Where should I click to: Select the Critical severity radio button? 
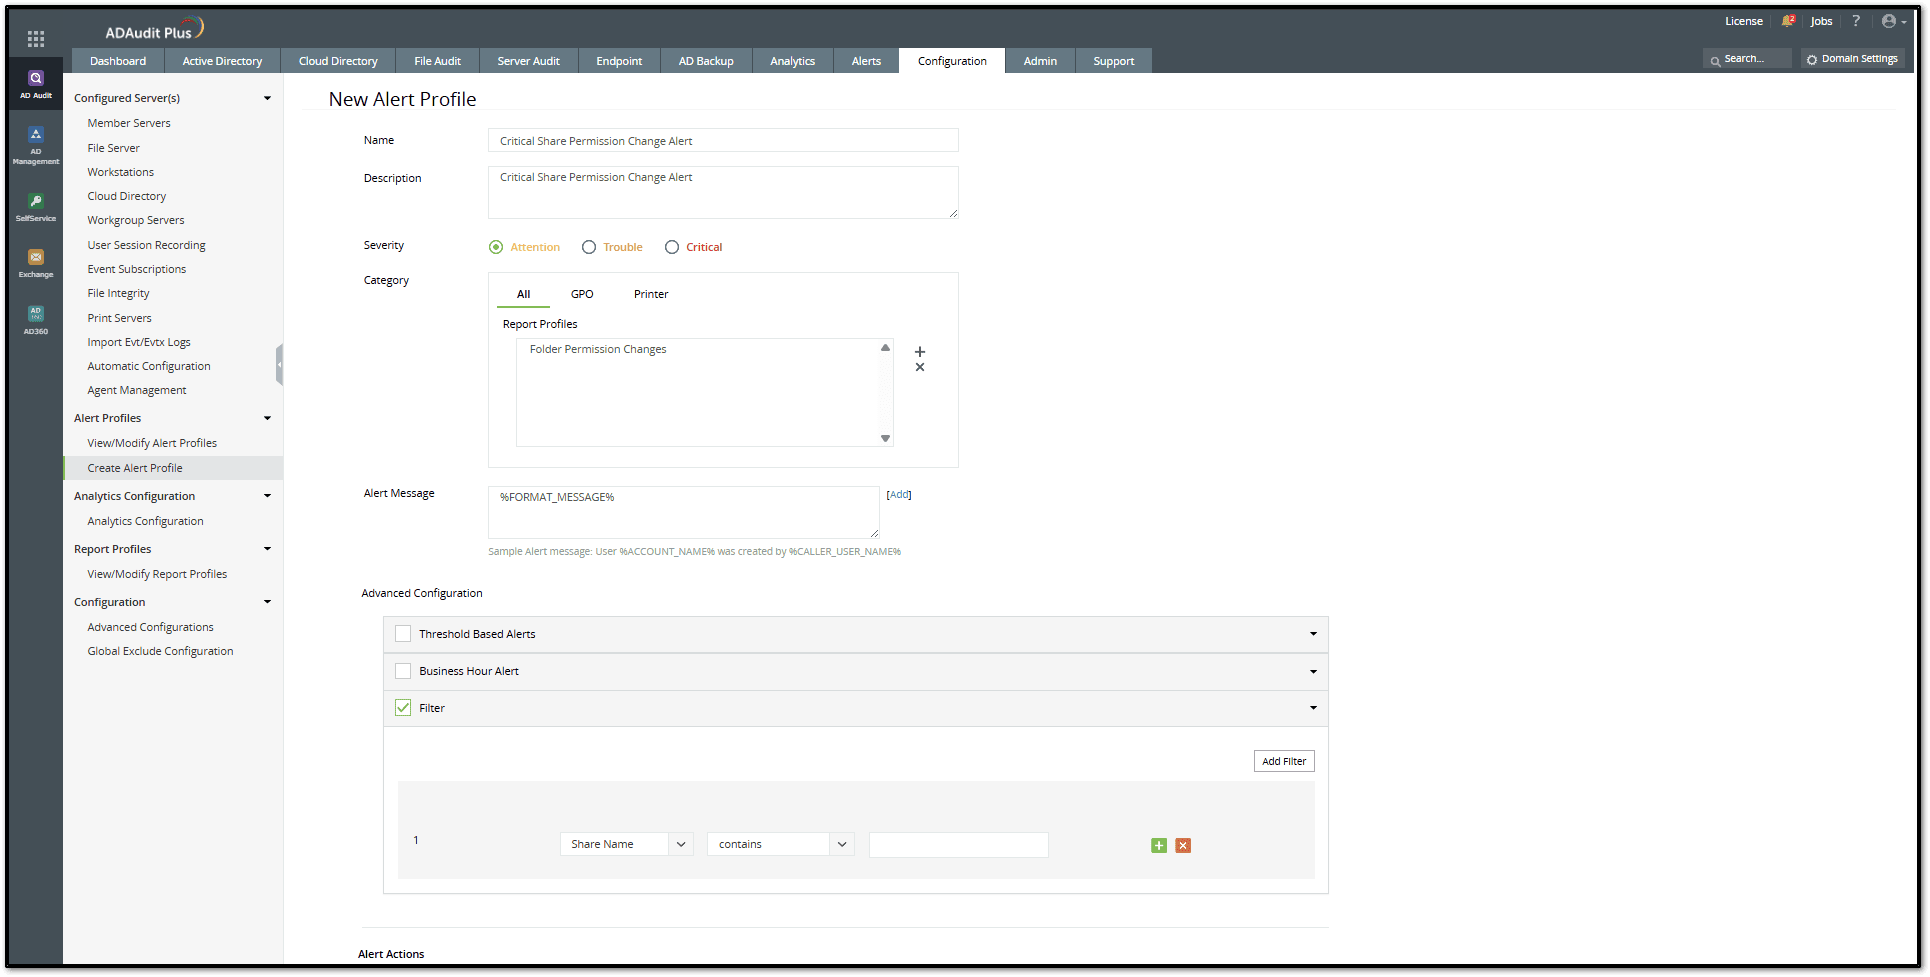672,248
